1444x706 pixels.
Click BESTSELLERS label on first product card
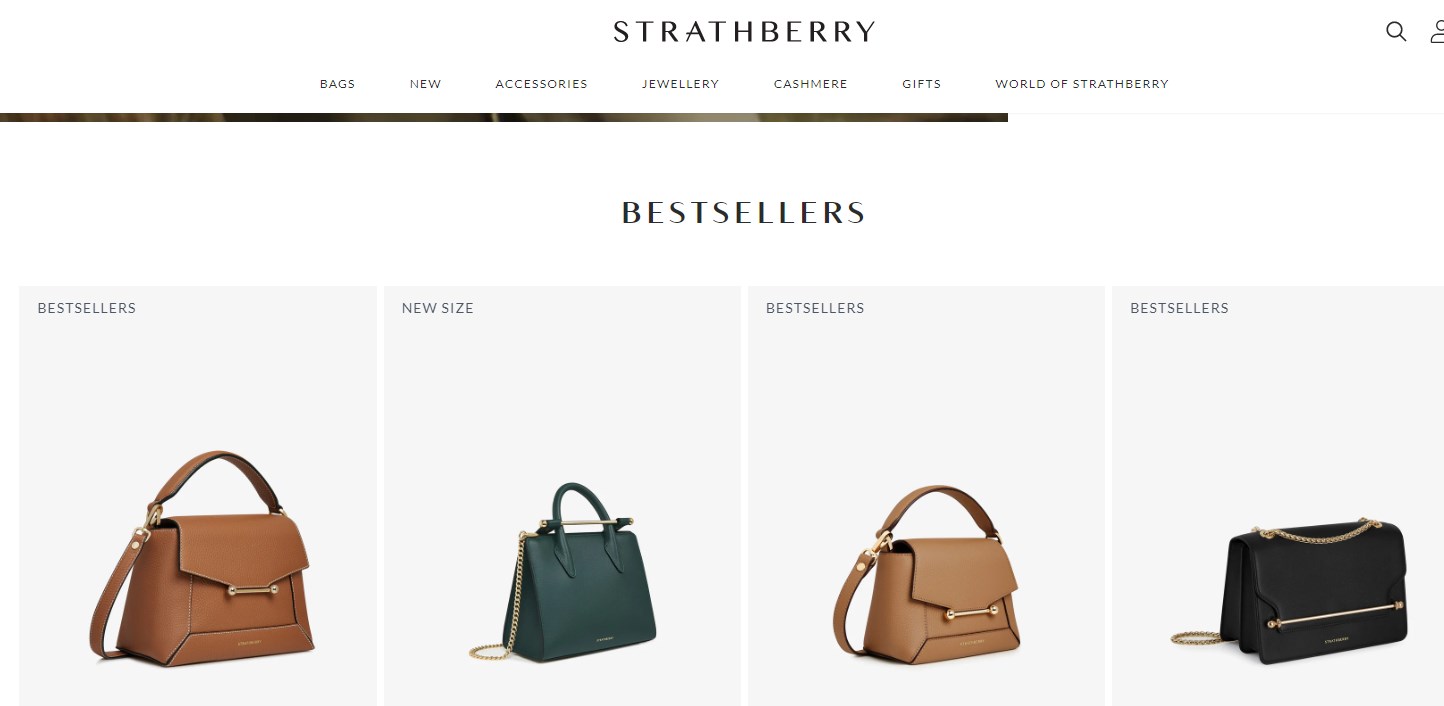point(87,308)
